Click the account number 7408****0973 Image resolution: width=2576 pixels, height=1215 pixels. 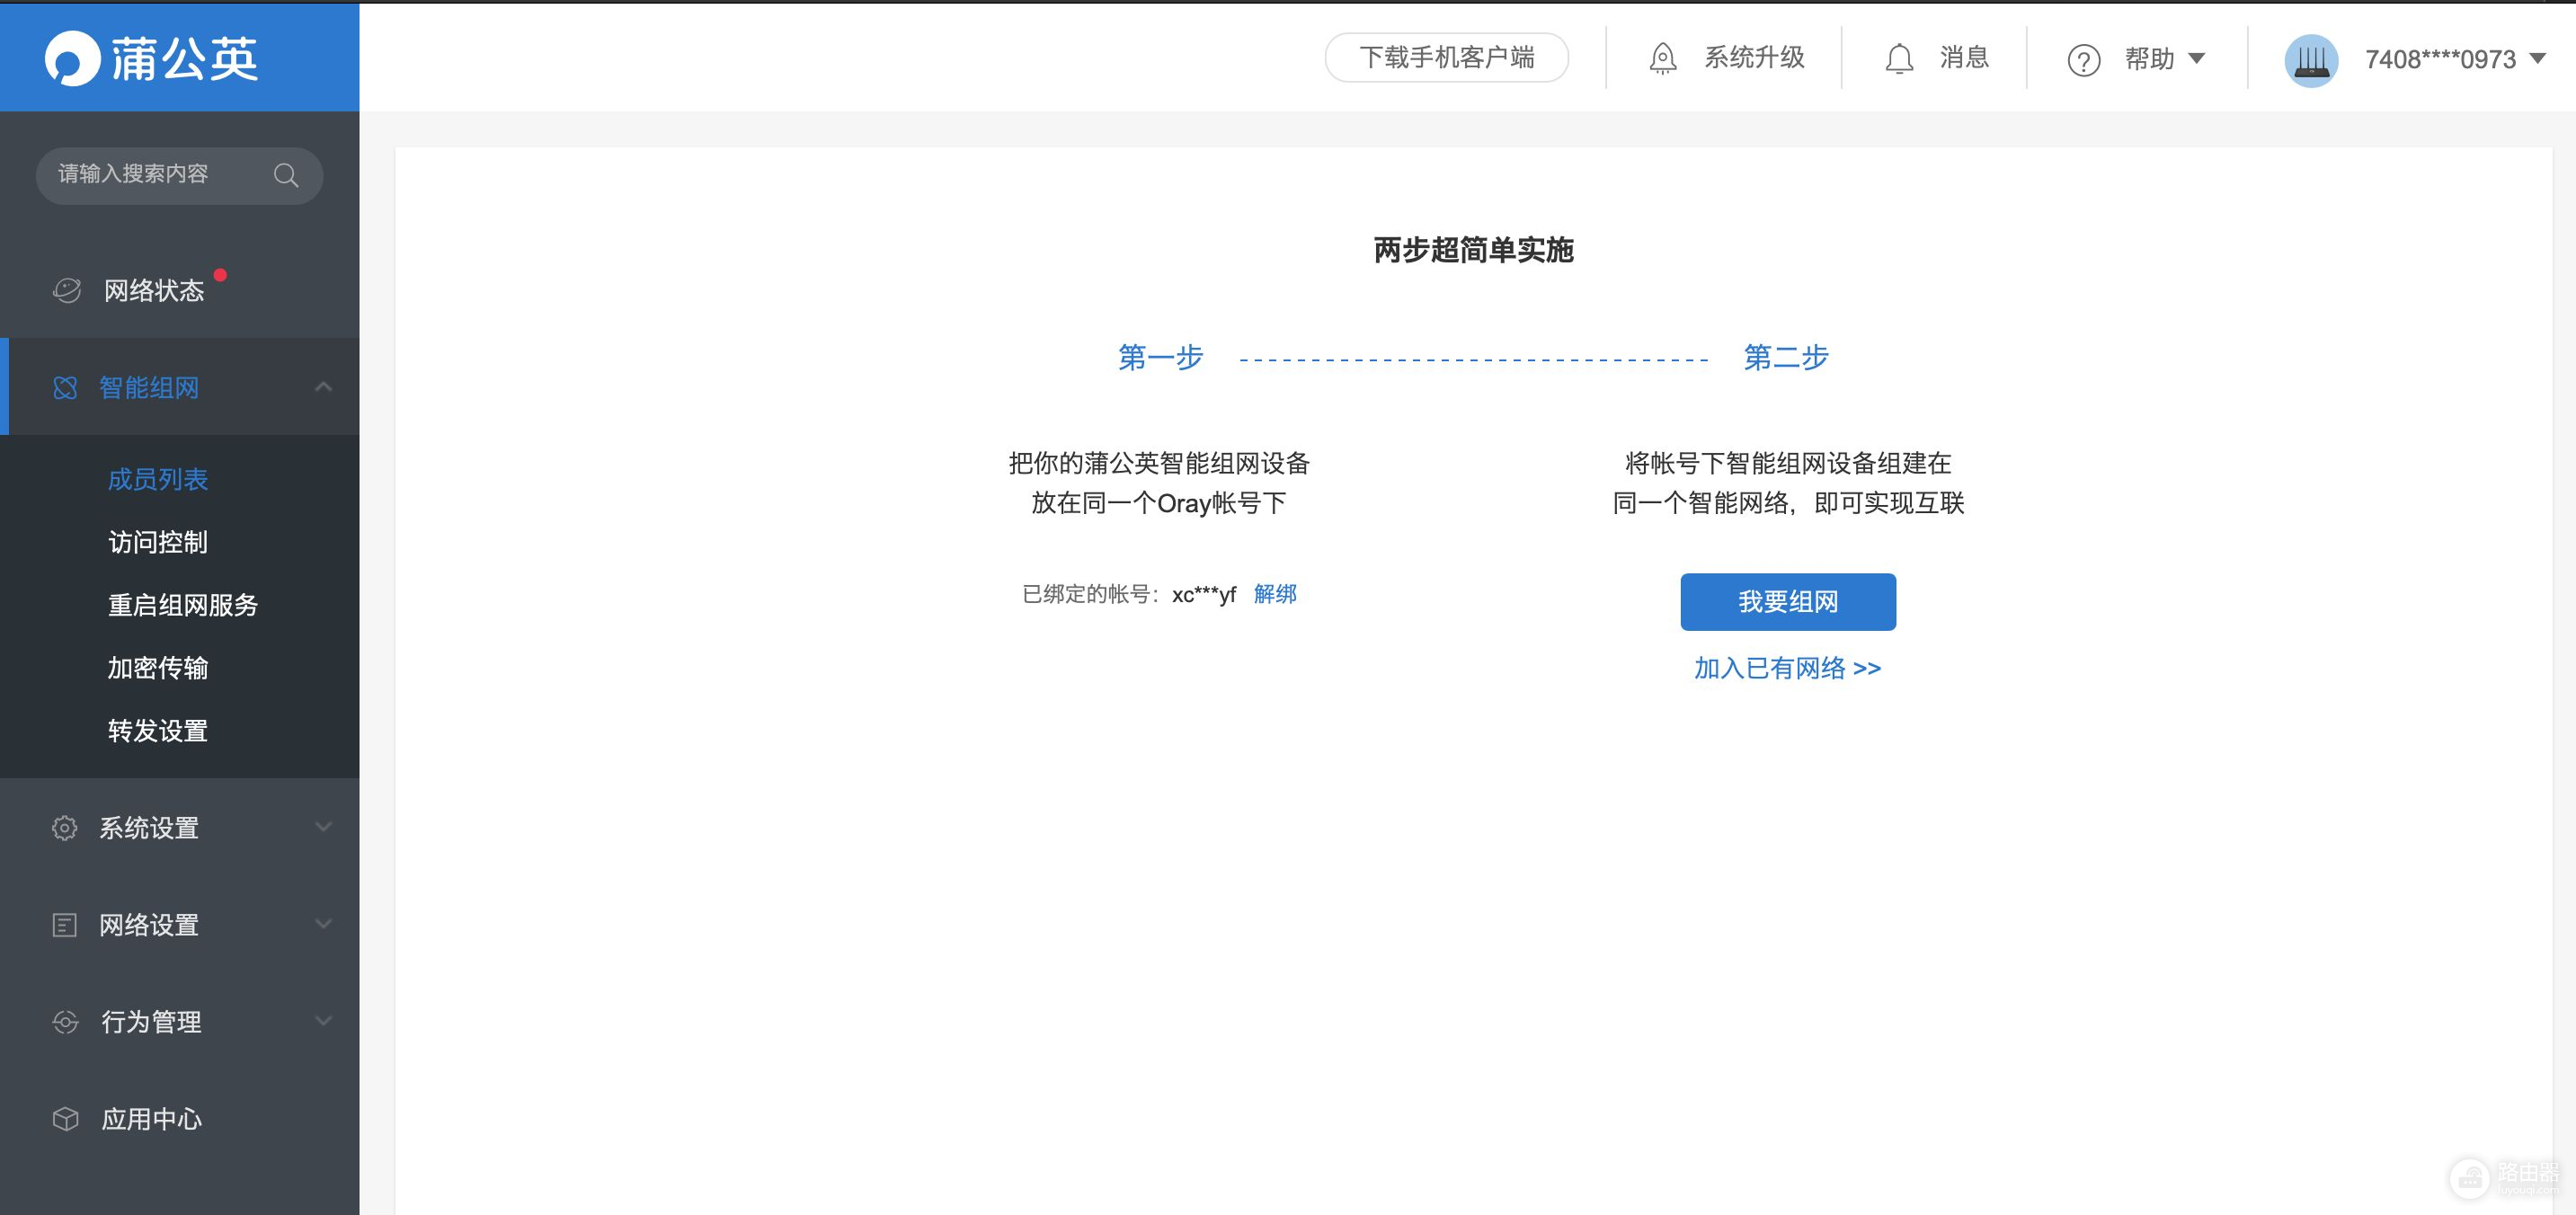(2440, 59)
